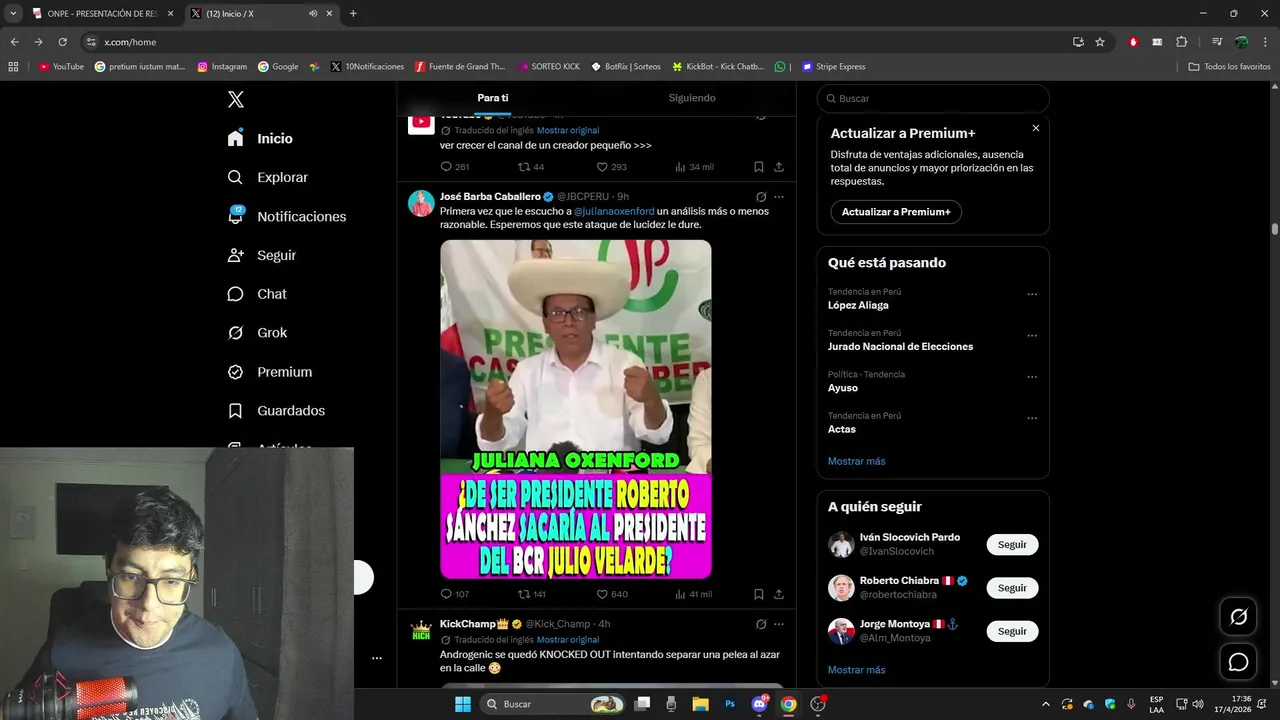Follow Roberto Chiabra
Viewport: 1280px width, 720px height.
pyautogui.click(x=1012, y=588)
